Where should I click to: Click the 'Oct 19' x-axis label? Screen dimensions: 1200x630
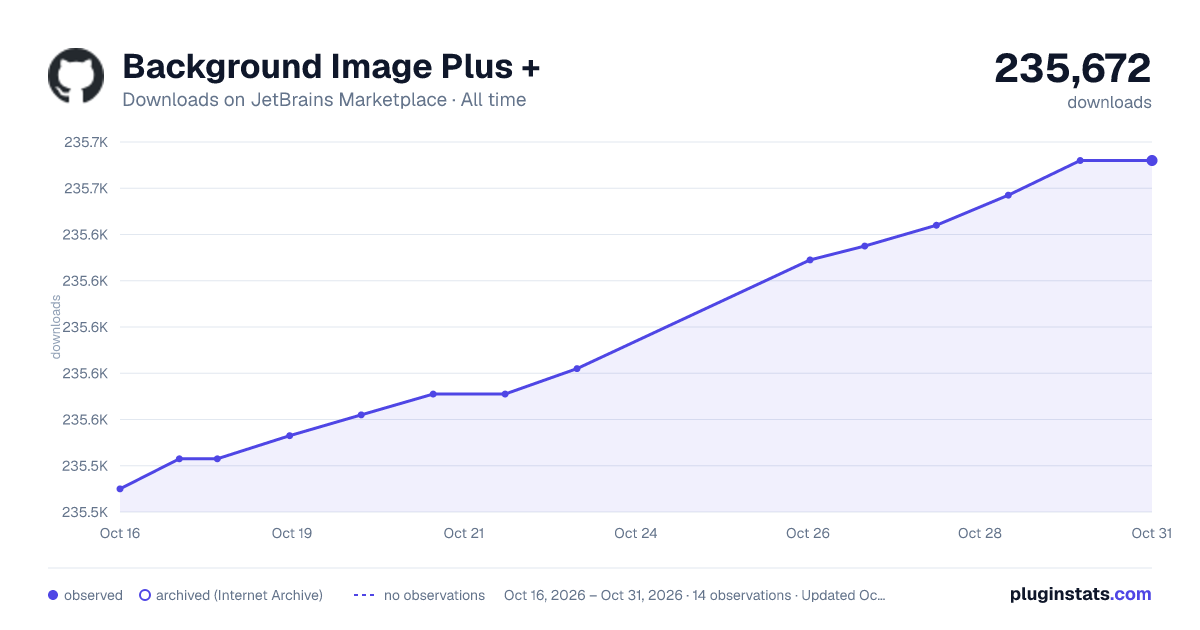pyautogui.click(x=292, y=533)
